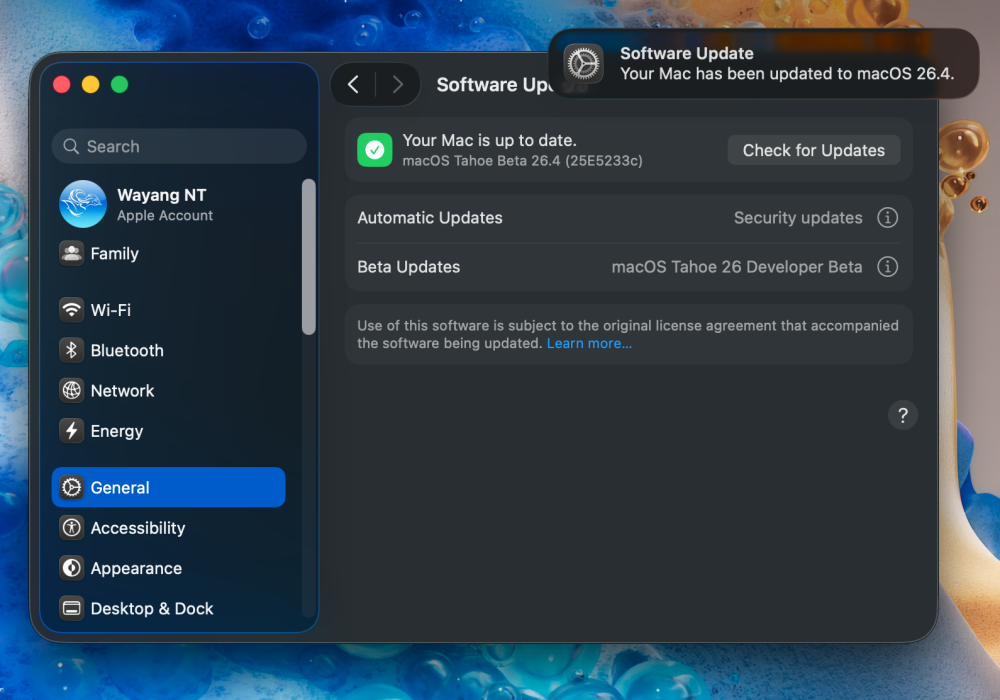Viewport: 1000px width, 700px height.
Task: Select the General gear icon
Action: pyautogui.click(x=71, y=487)
